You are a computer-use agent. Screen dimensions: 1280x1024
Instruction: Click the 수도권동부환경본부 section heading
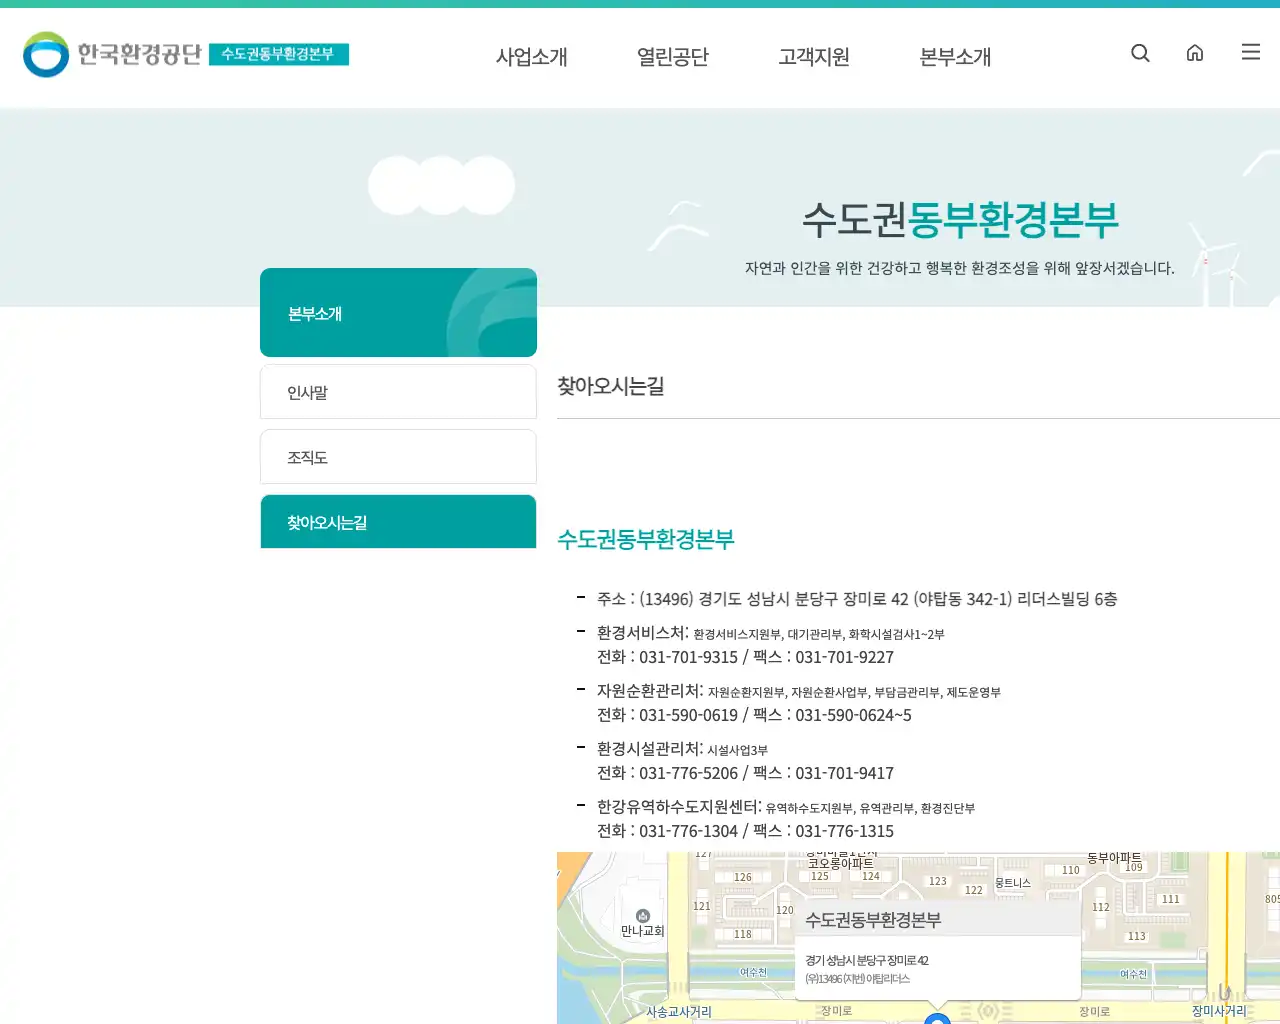(x=645, y=539)
